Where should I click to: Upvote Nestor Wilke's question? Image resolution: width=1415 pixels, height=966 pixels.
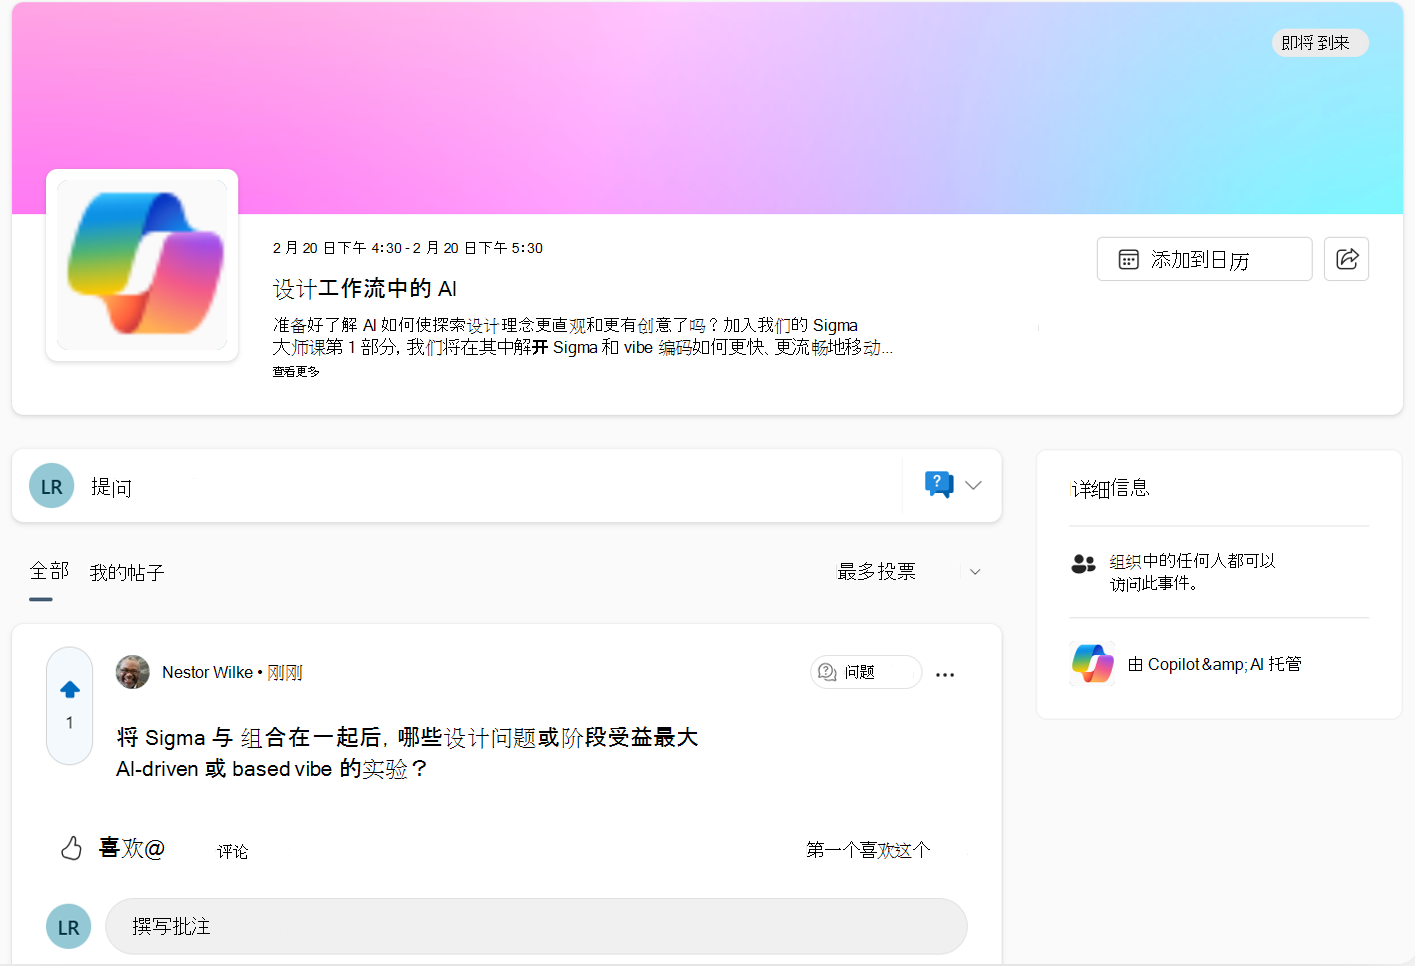(70, 690)
